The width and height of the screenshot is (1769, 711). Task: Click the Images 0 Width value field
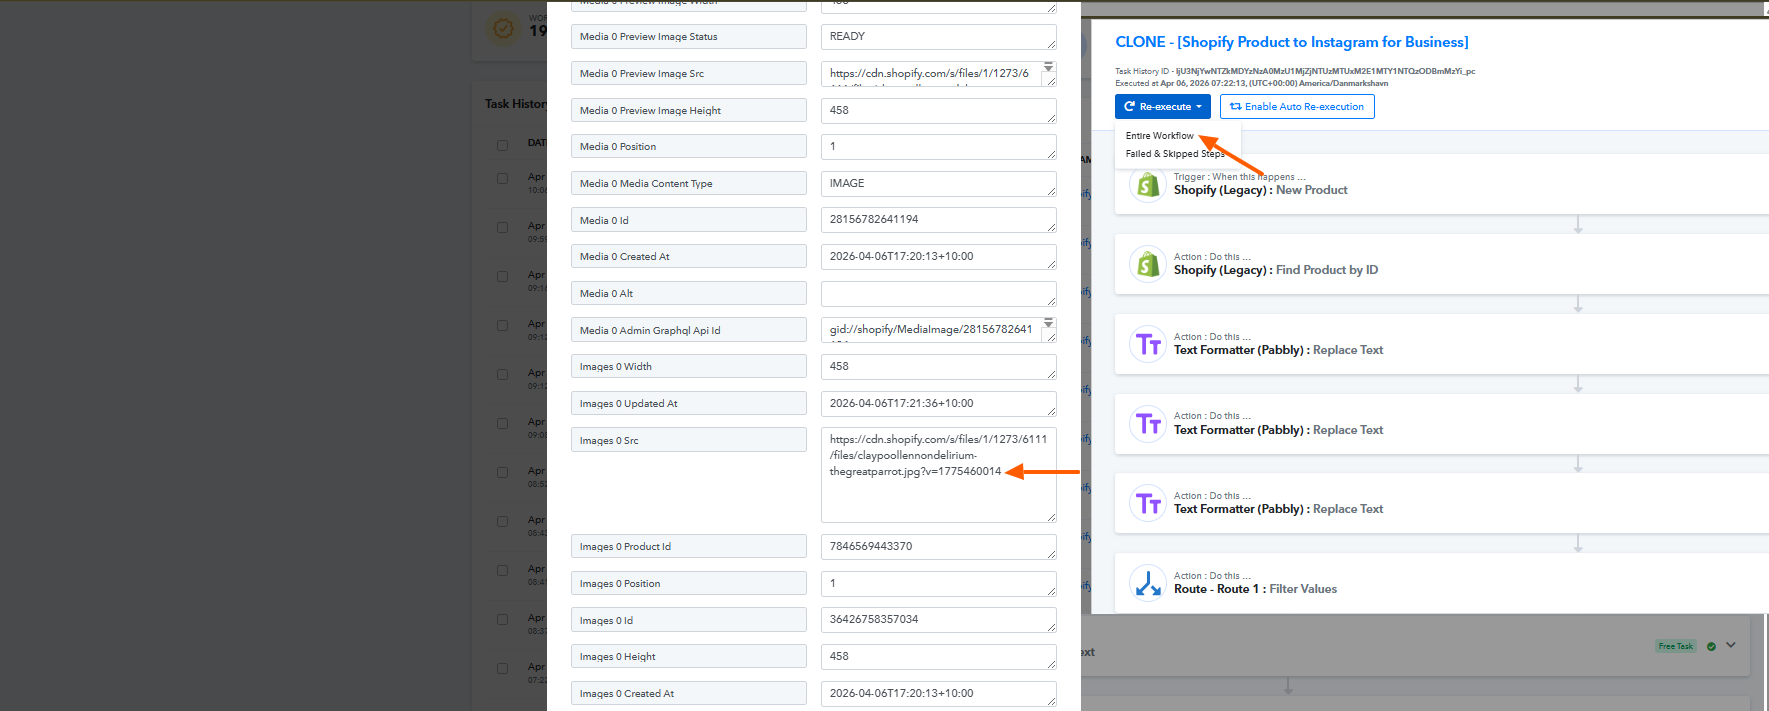pyautogui.click(x=938, y=367)
